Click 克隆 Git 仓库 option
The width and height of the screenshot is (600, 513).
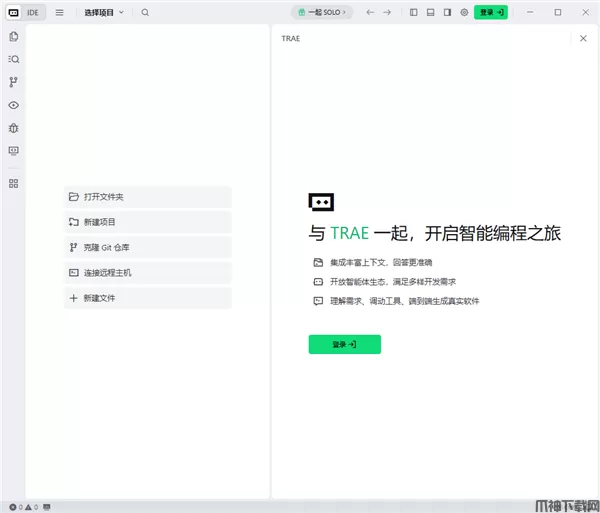tap(148, 248)
